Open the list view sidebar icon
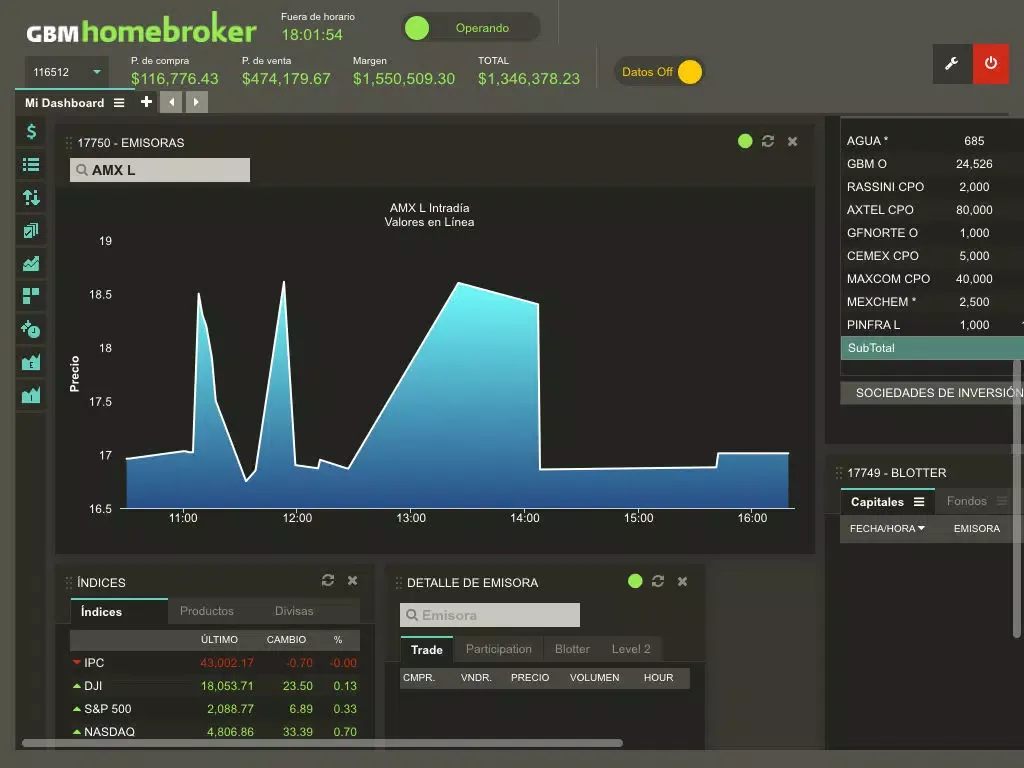 pos(31,165)
